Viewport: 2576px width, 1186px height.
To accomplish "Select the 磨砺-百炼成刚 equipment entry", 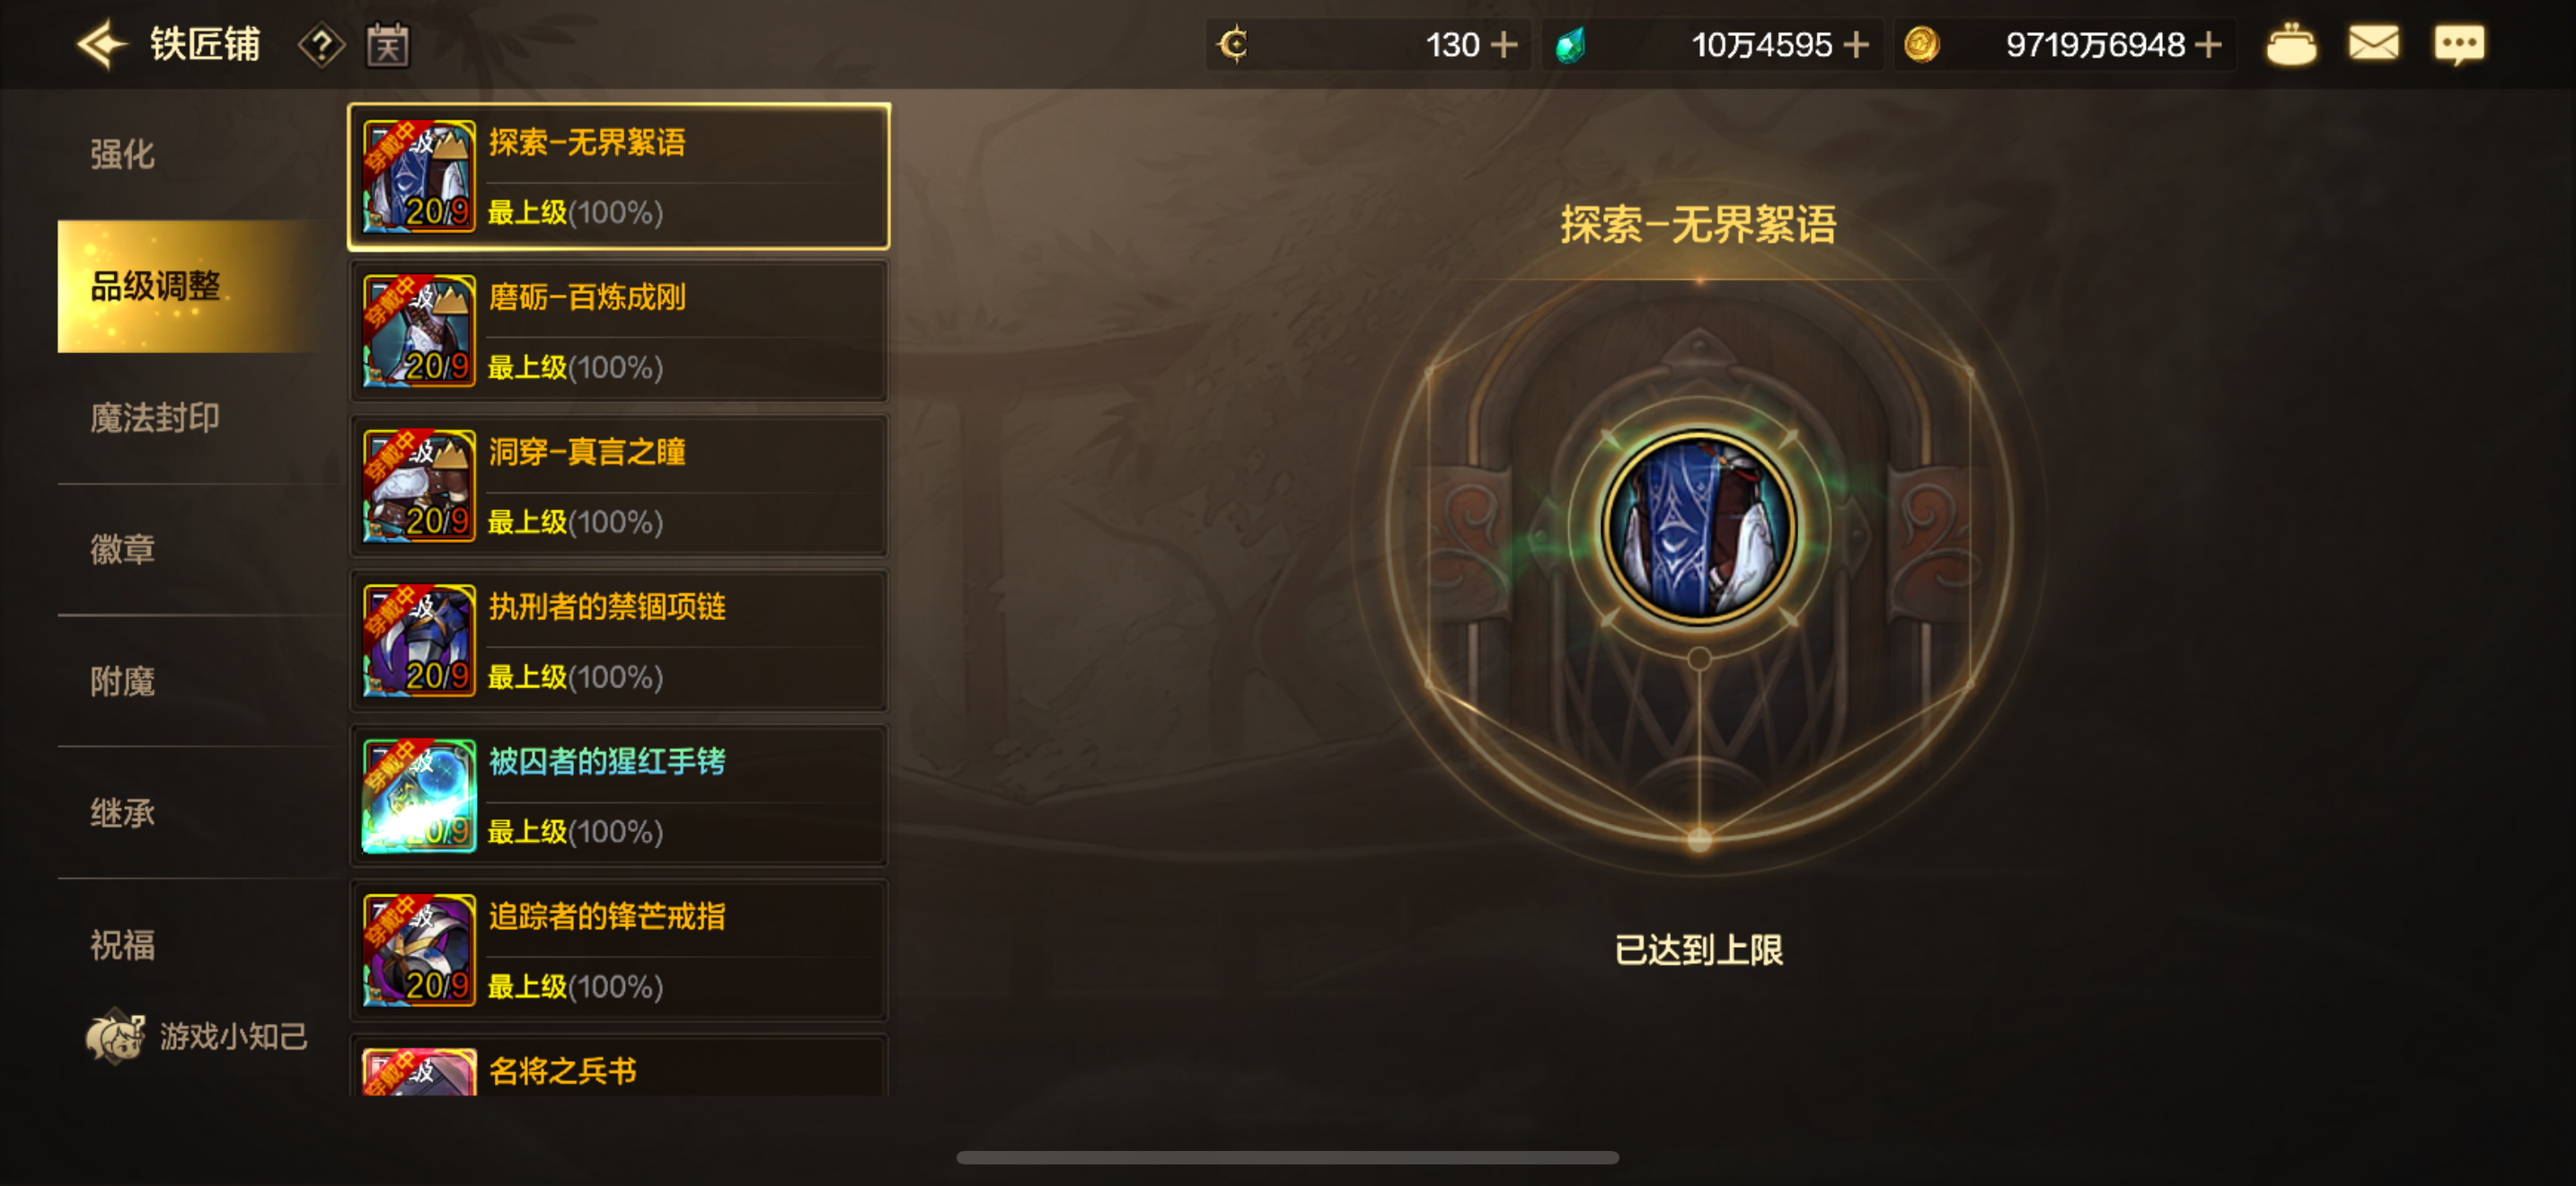I will [618, 331].
